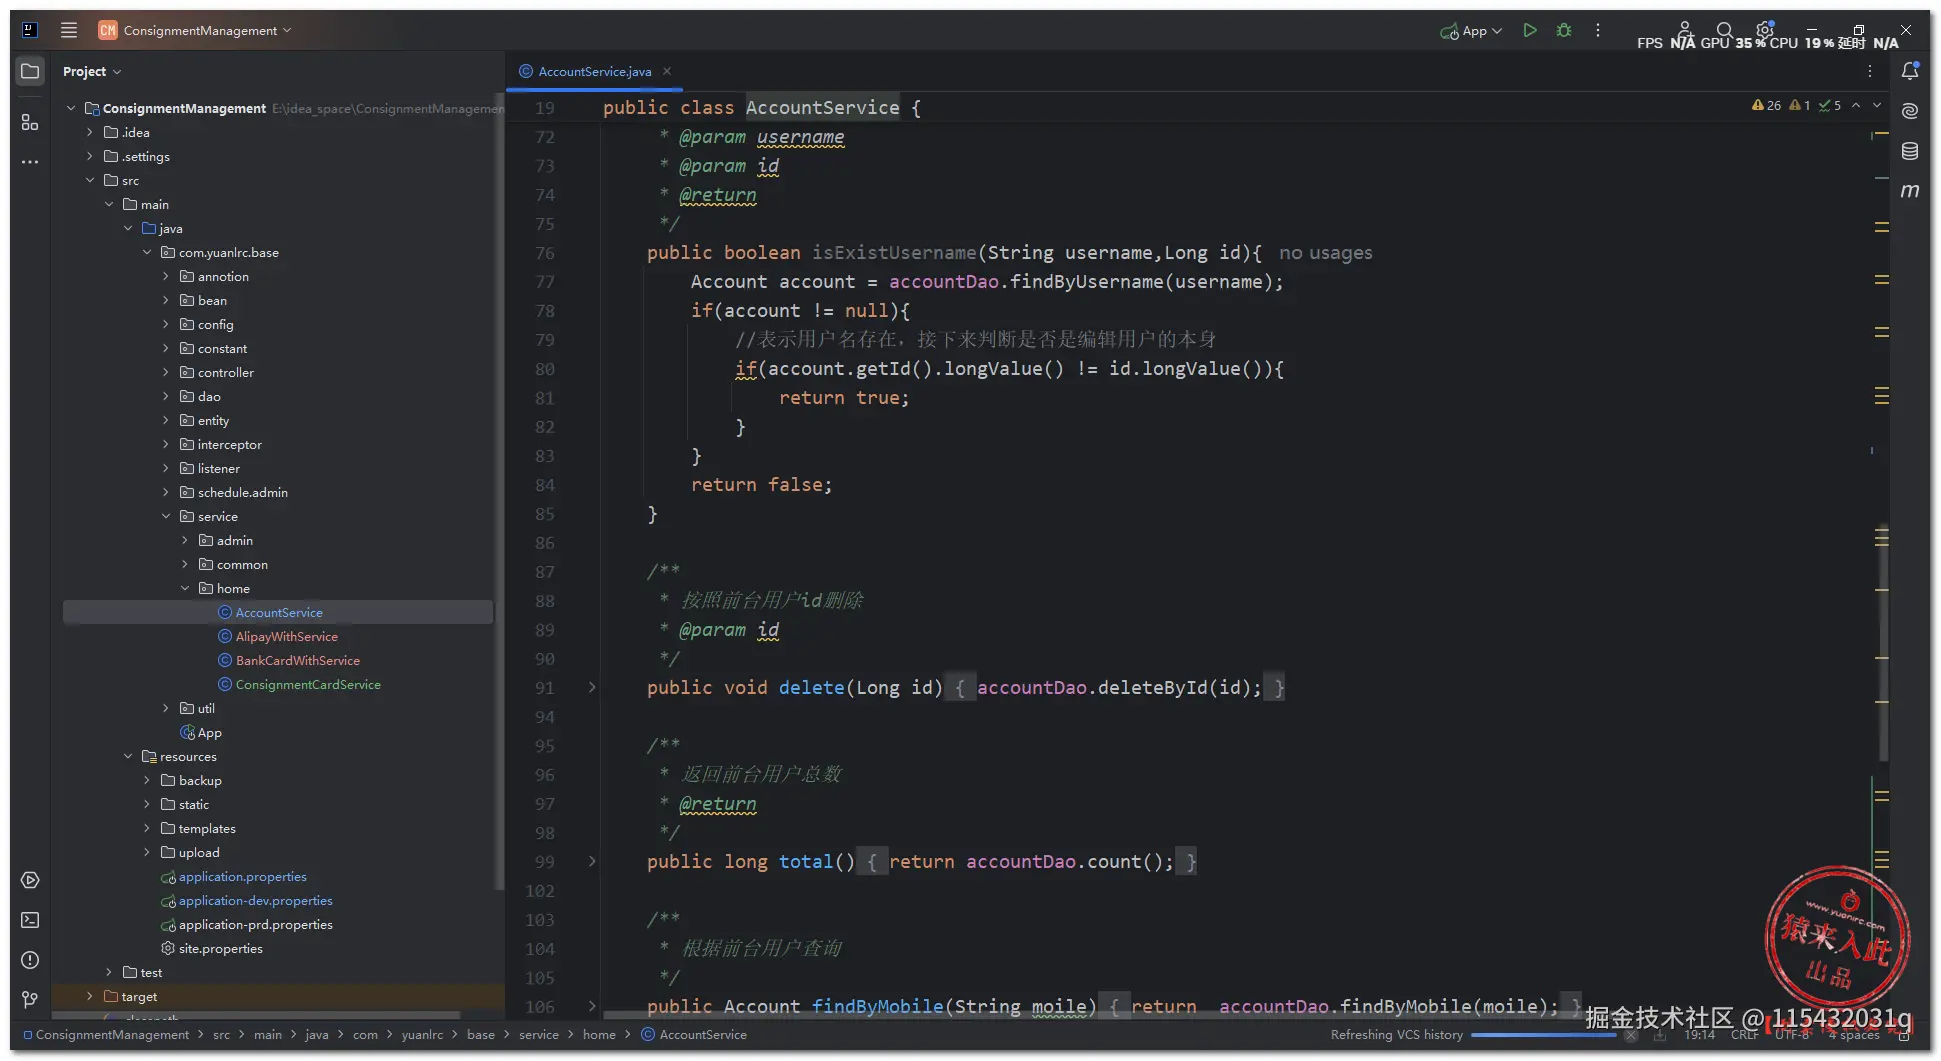The width and height of the screenshot is (1941, 1061).
Task: Open the Notifications panel bell
Action: 1910,71
